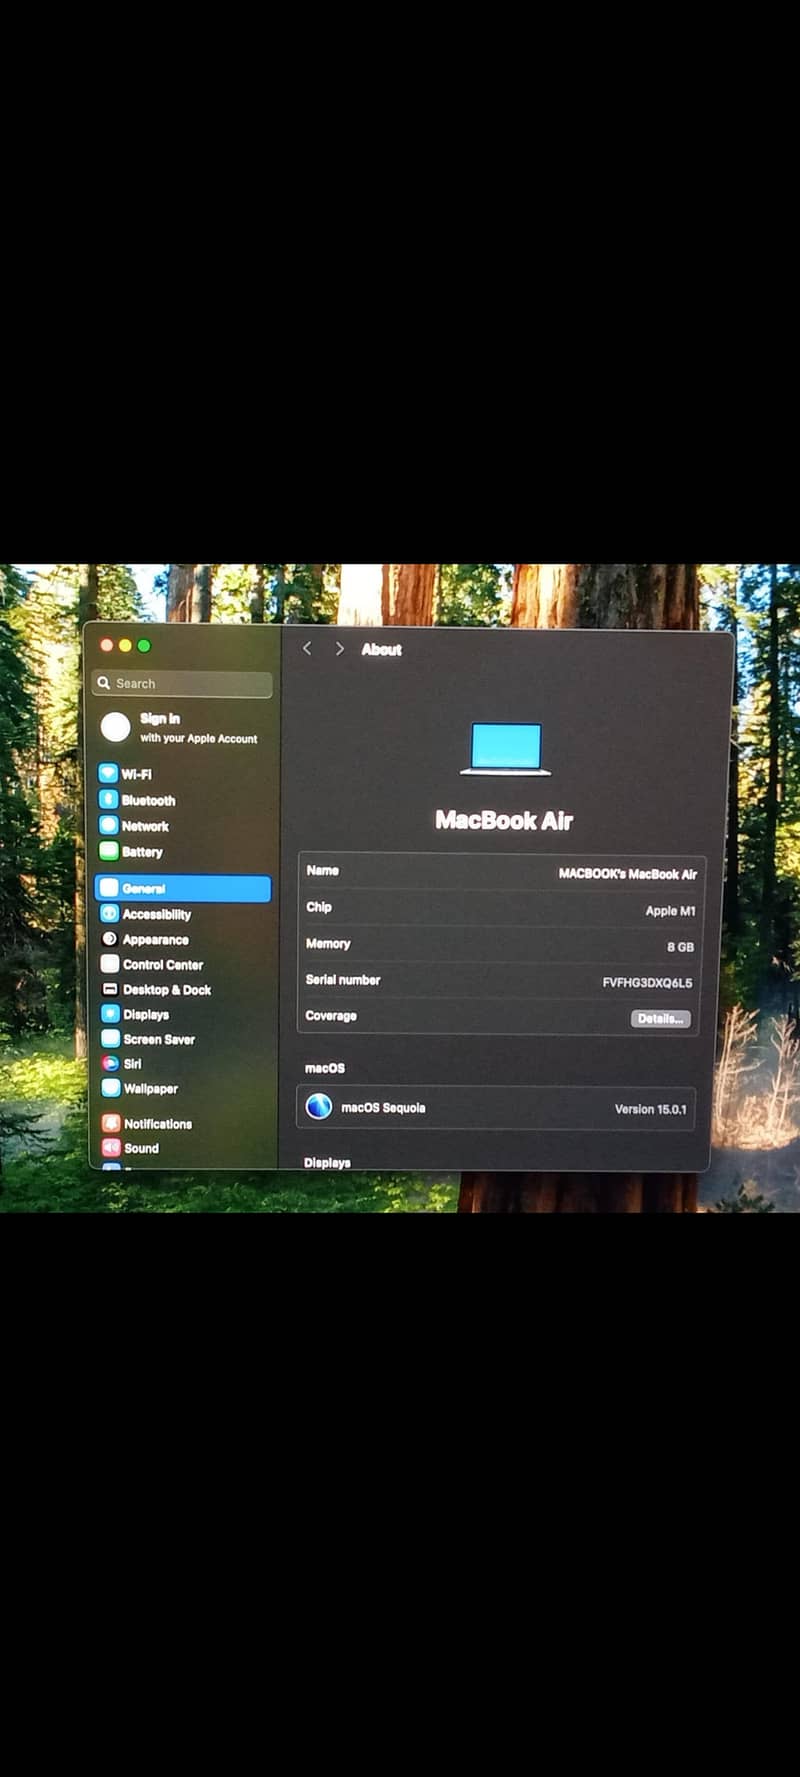Click the macOS Sequoia logo icon
The height and width of the screenshot is (1777, 800).
(319, 1106)
